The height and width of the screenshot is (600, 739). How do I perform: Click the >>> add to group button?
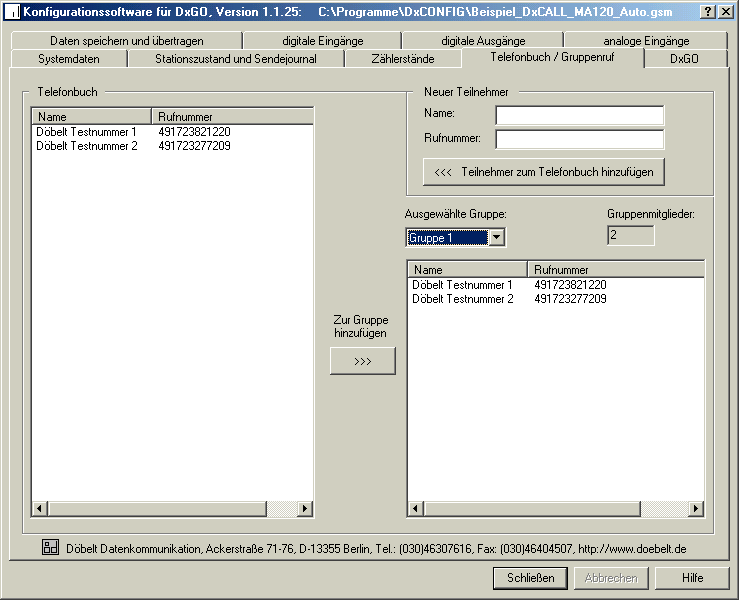click(362, 361)
